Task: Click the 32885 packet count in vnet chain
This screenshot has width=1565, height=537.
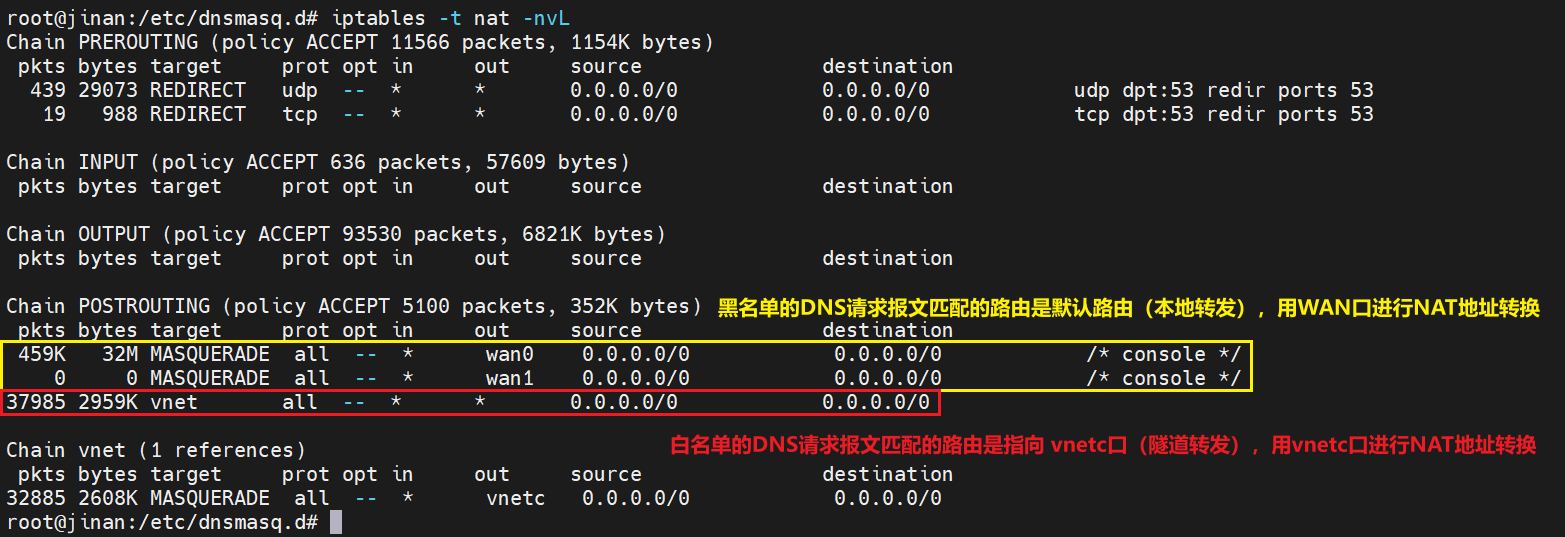Action: point(36,498)
